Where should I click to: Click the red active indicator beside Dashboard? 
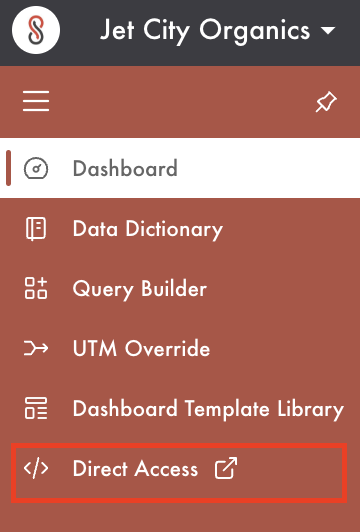(x=8, y=168)
